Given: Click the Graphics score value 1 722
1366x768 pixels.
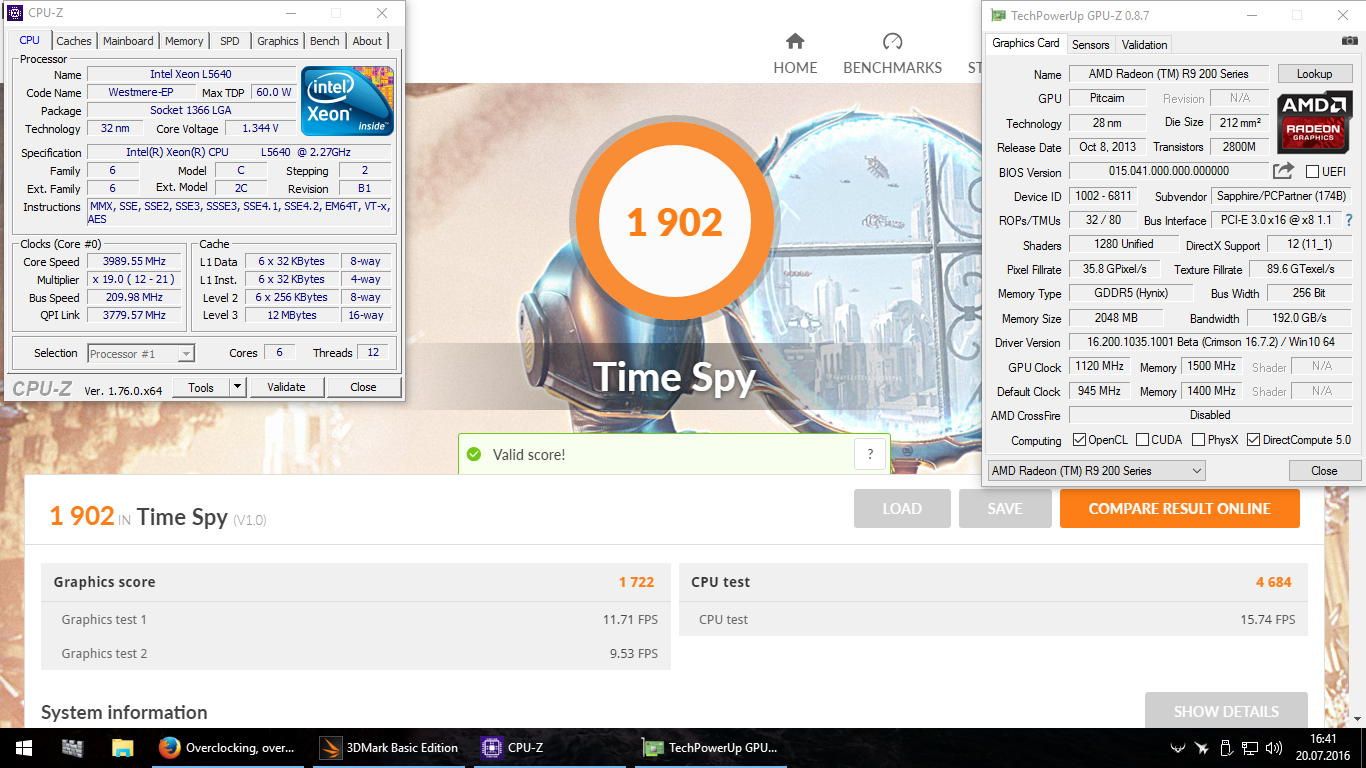Looking at the screenshot, I should 636,582.
